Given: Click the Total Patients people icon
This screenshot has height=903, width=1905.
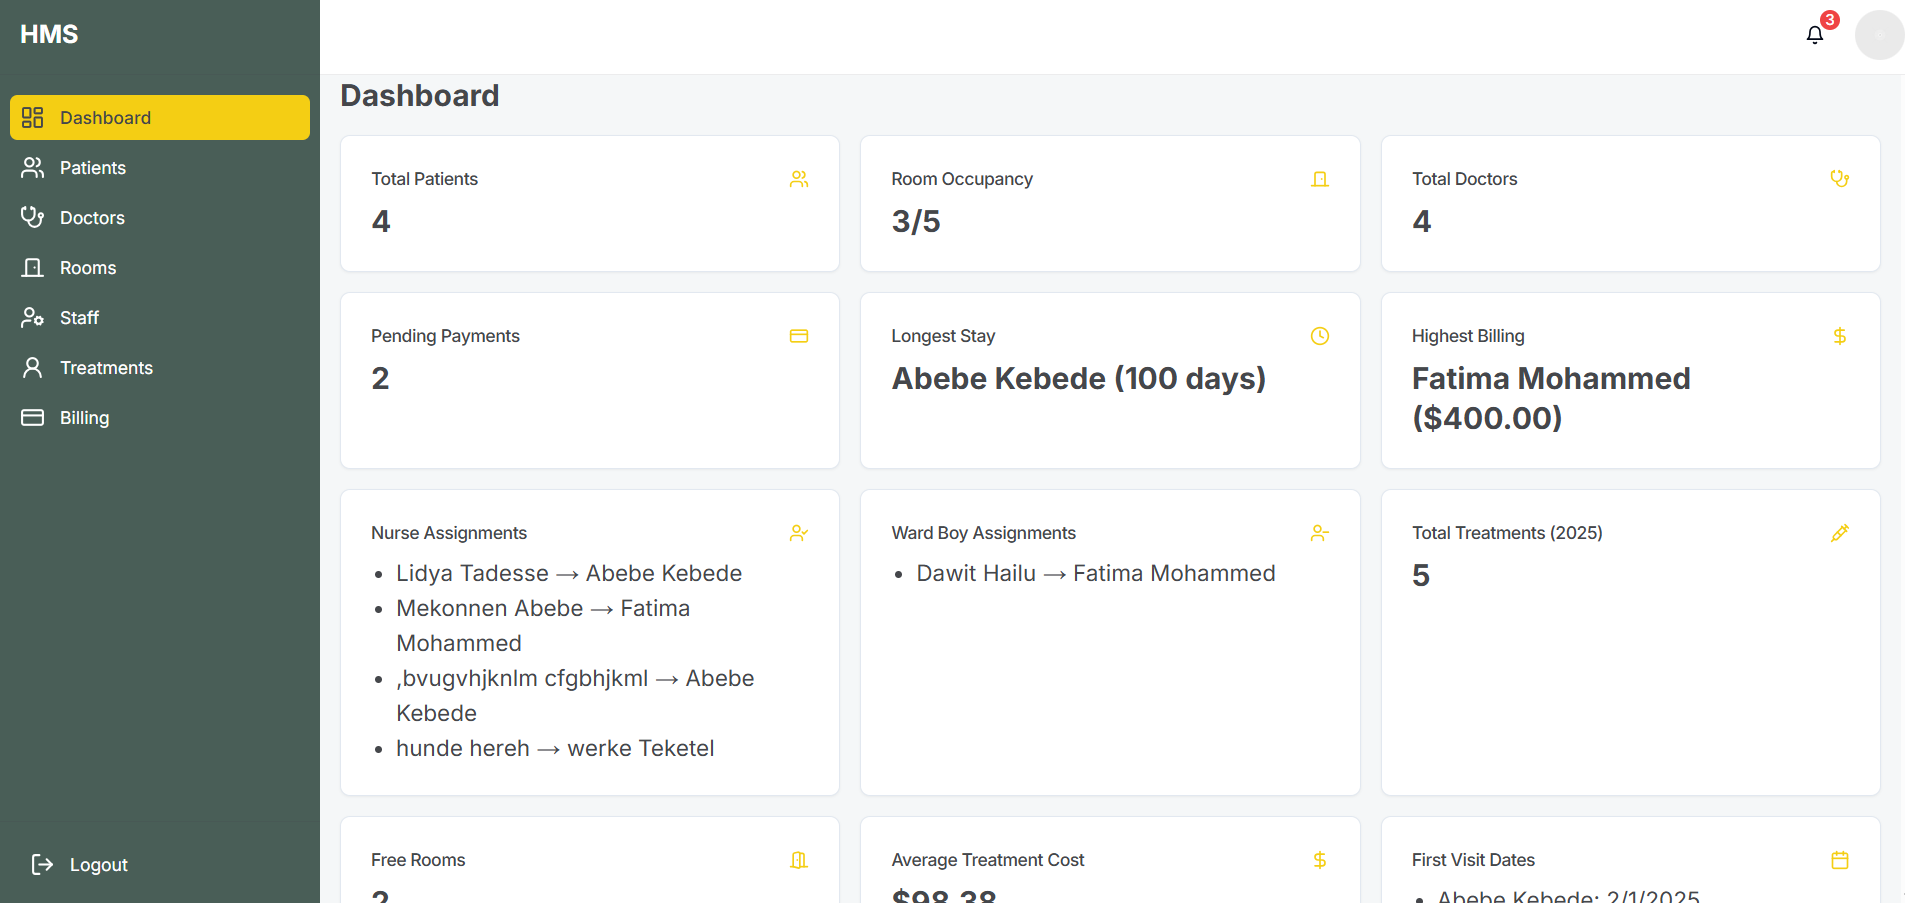Looking at the screenshot, I should pos(798,179).
